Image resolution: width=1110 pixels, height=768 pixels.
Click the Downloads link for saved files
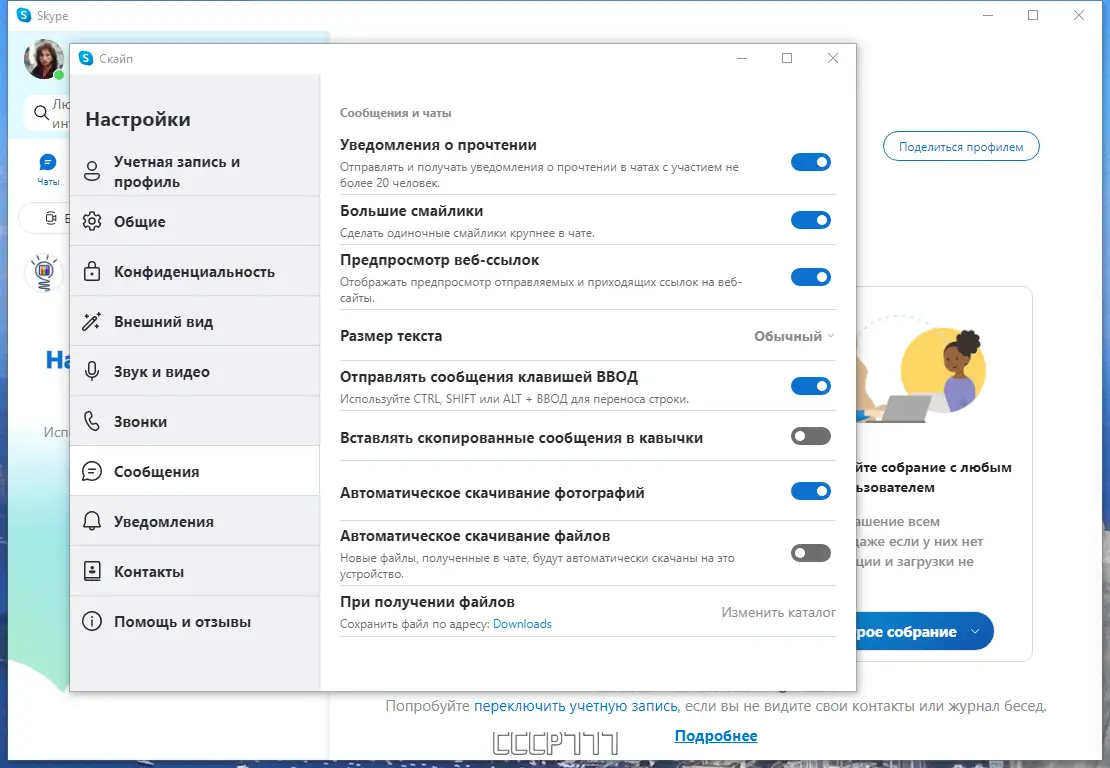click(522, 623)
